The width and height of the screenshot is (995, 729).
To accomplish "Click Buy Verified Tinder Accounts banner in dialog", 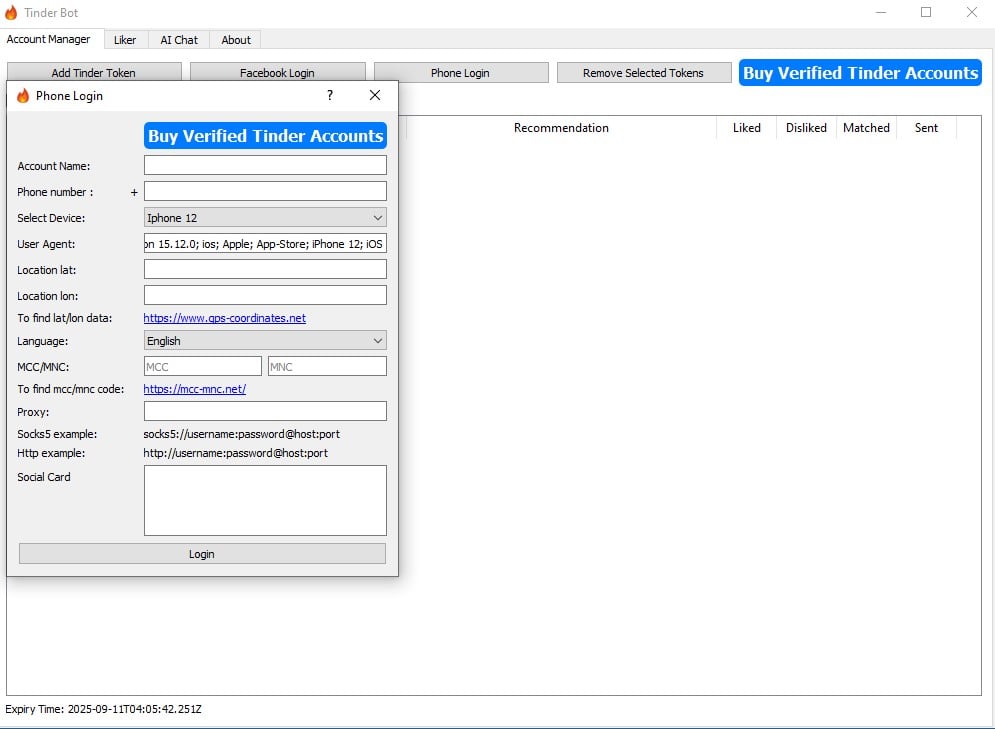I will coord(265,136).
